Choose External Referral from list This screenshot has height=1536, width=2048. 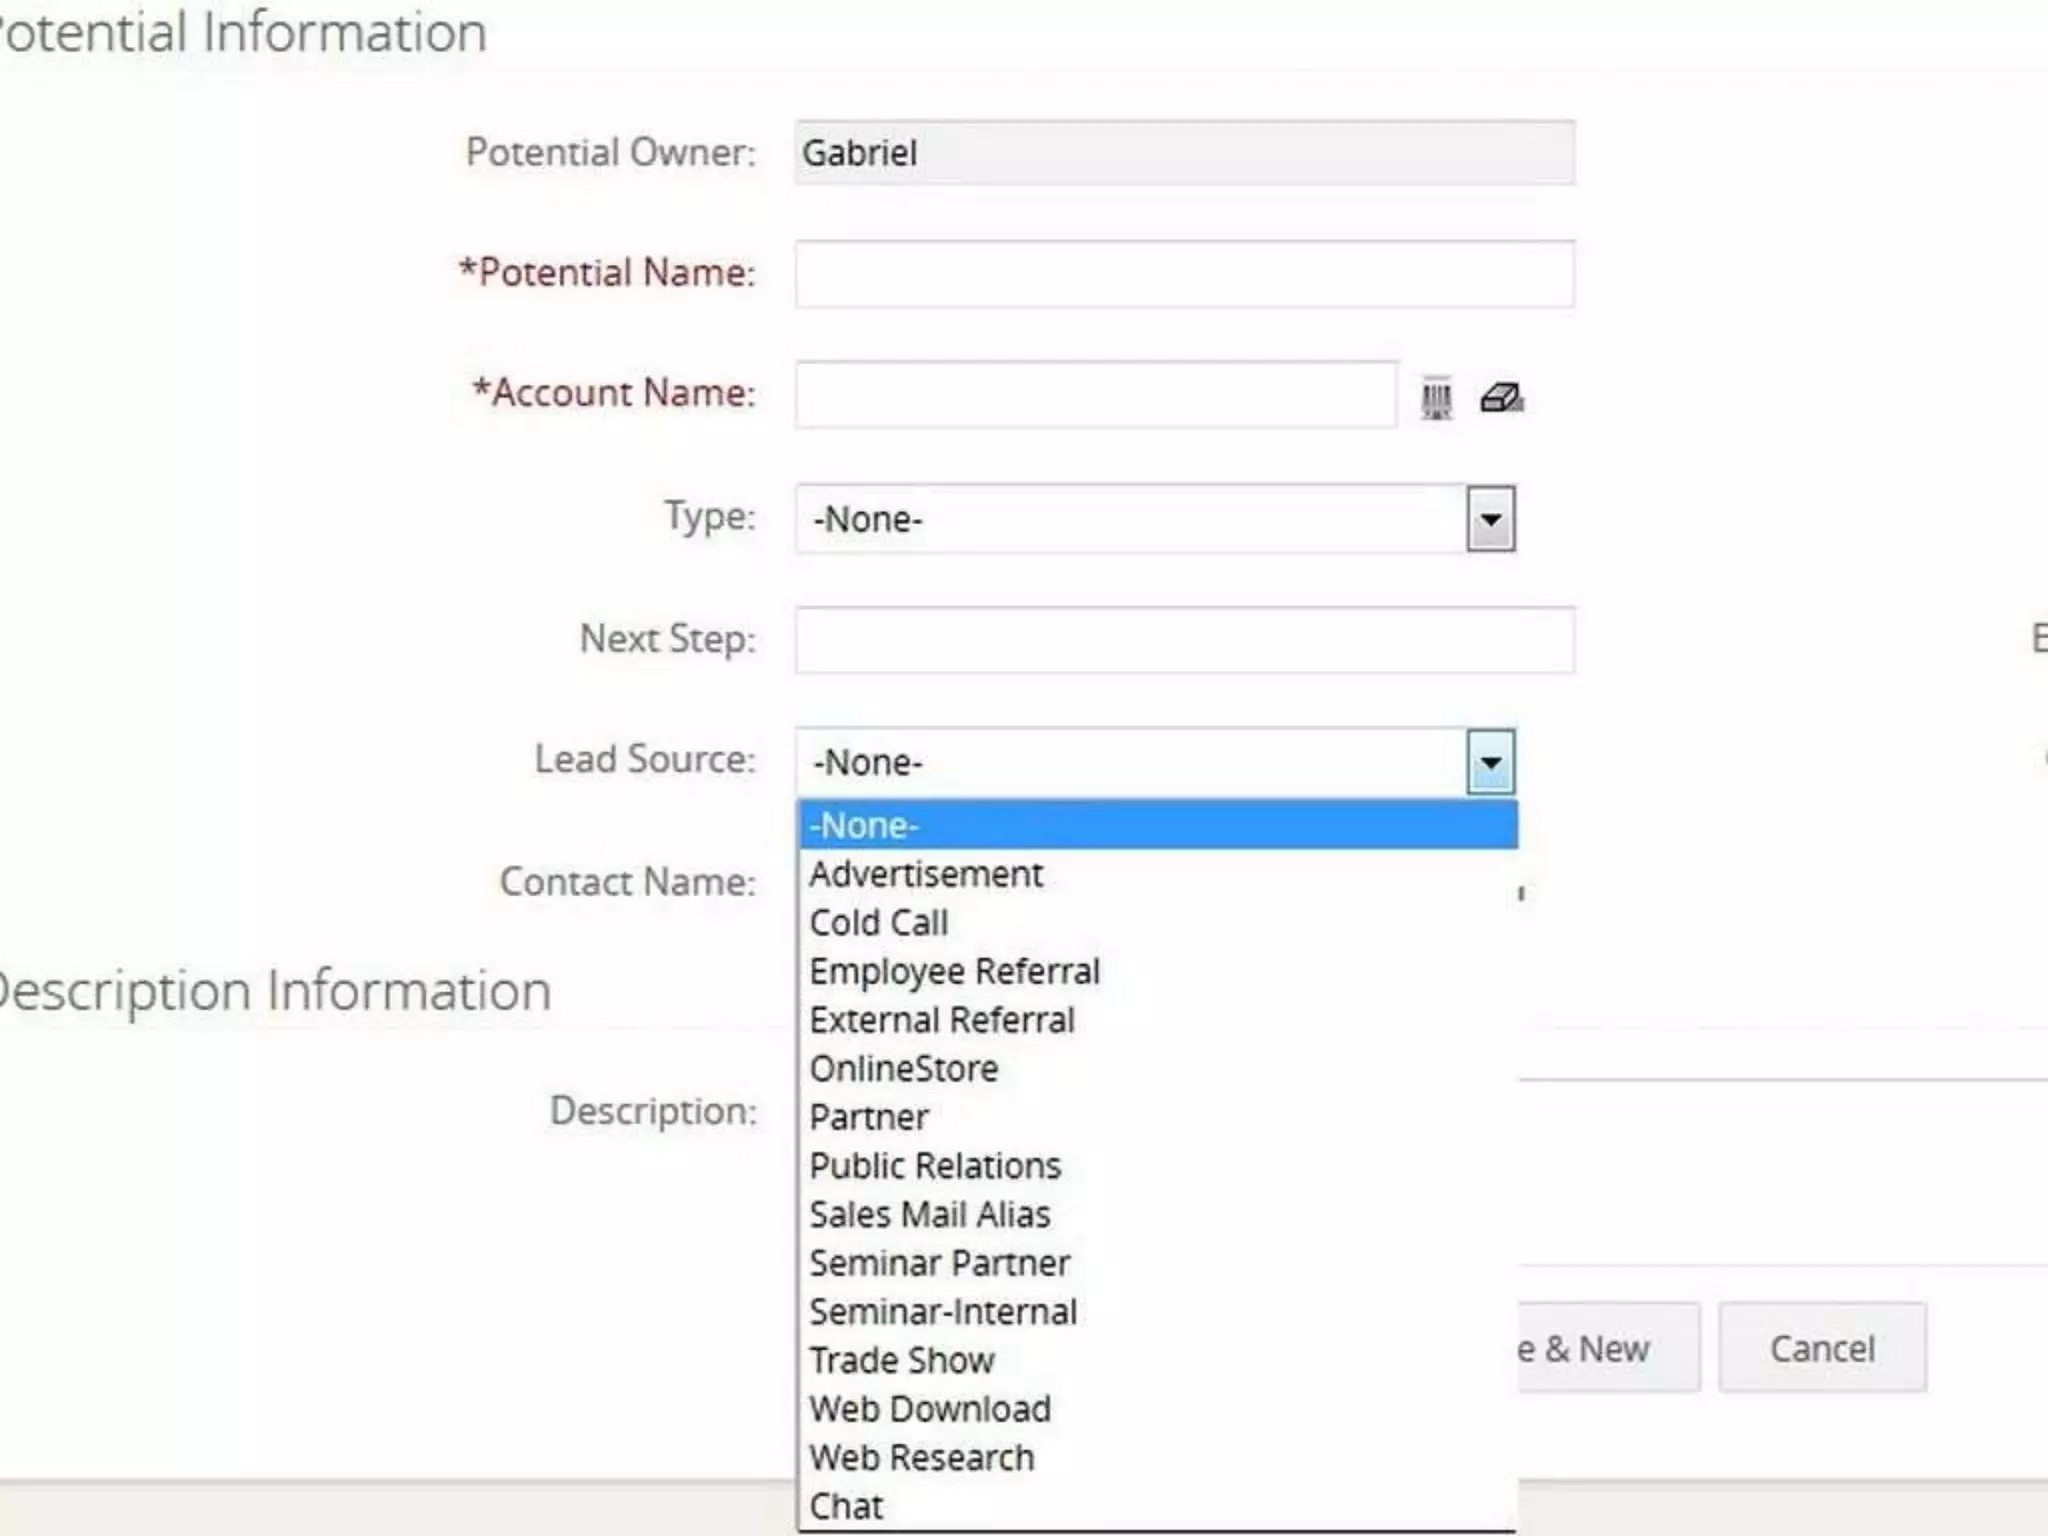942,1020
